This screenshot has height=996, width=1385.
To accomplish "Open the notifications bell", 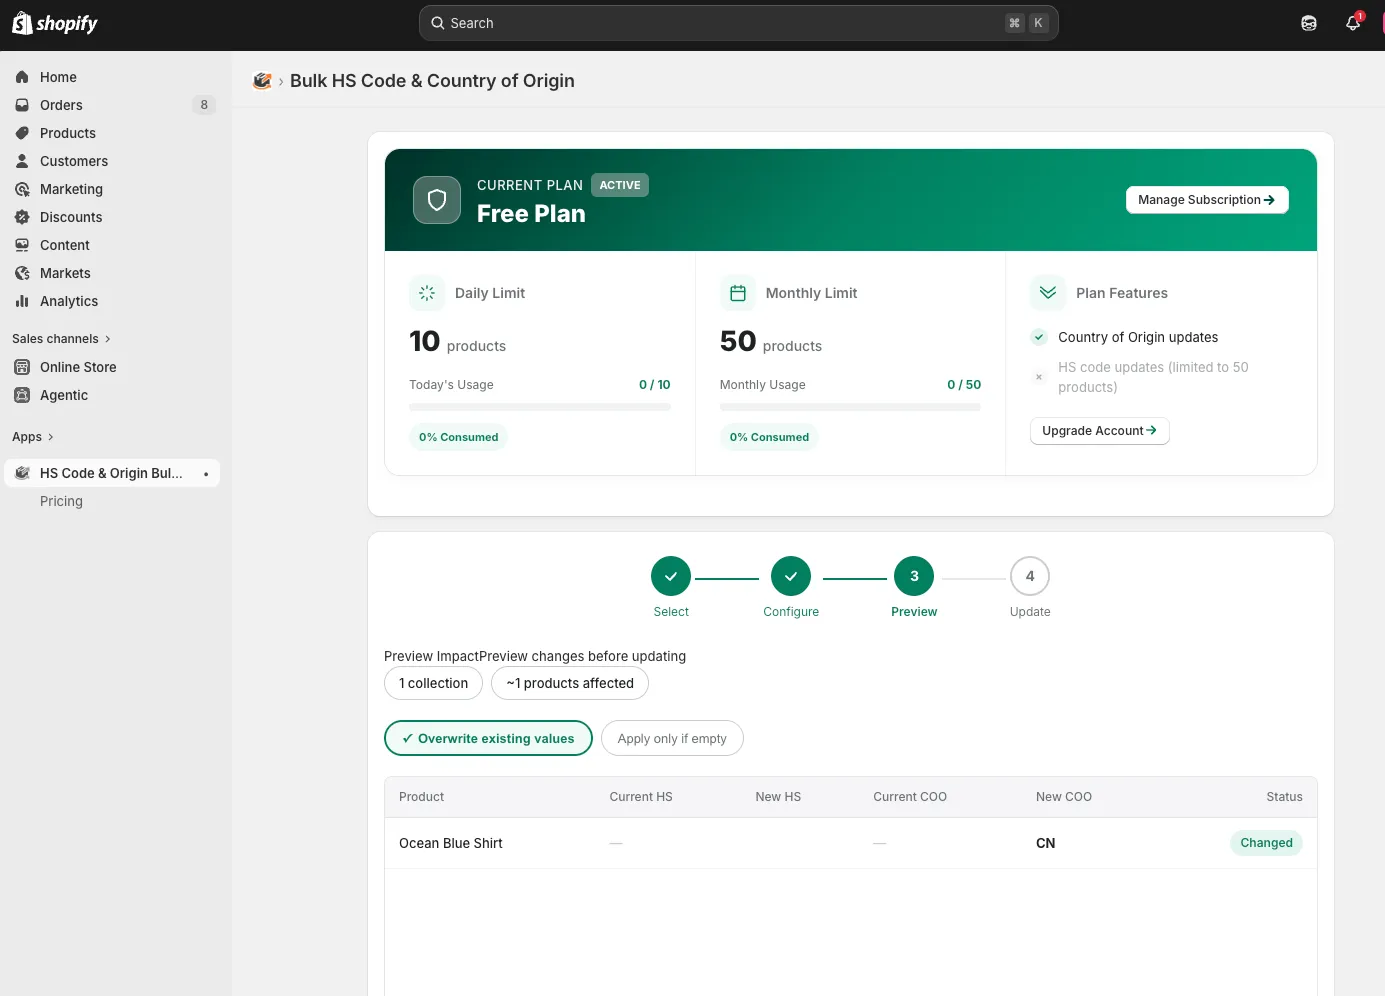I will click(x=1353, y=23).
